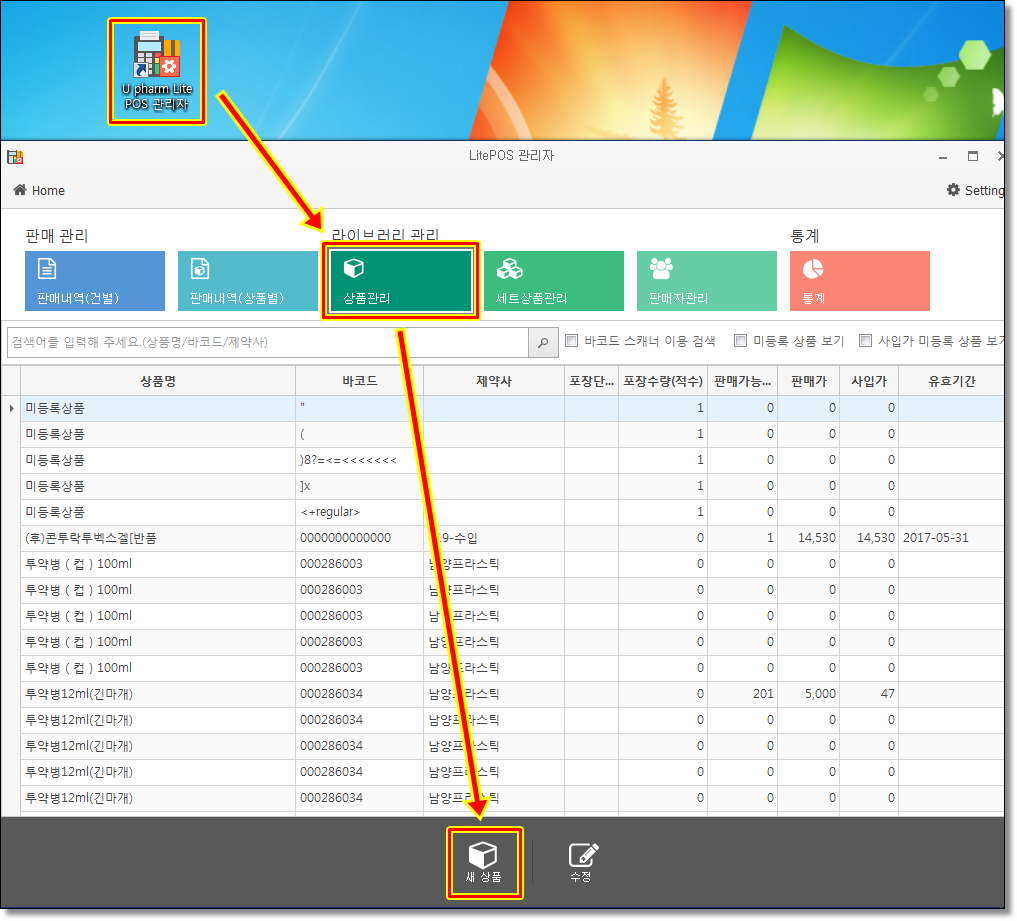The width and height of the screenshot is (1017, 921).
Task: Click the 수정 edit icon in the bottom bar
Action: tap(583, 863)
